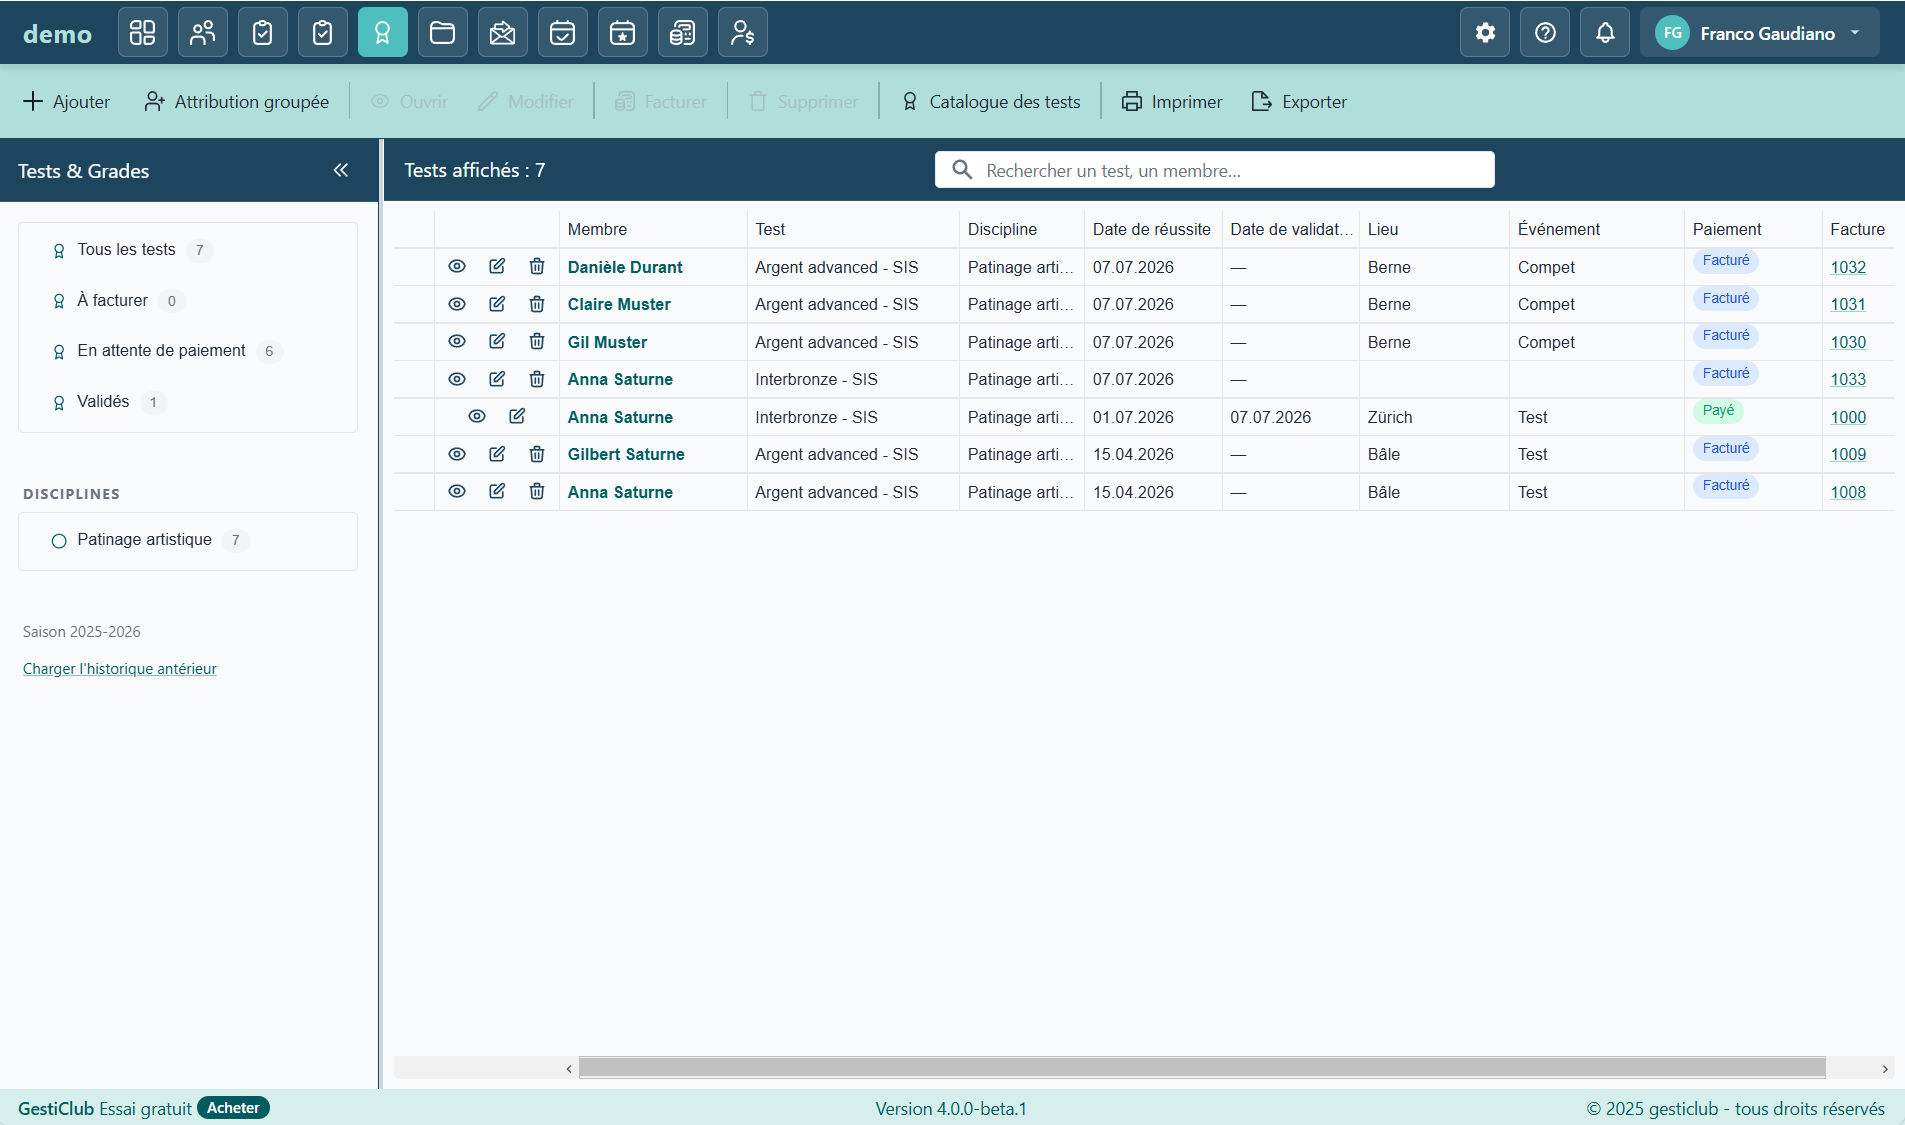Open the dashboard grid icon in top navigation
1905x1125 pixels.
click(x=143, y=33)
